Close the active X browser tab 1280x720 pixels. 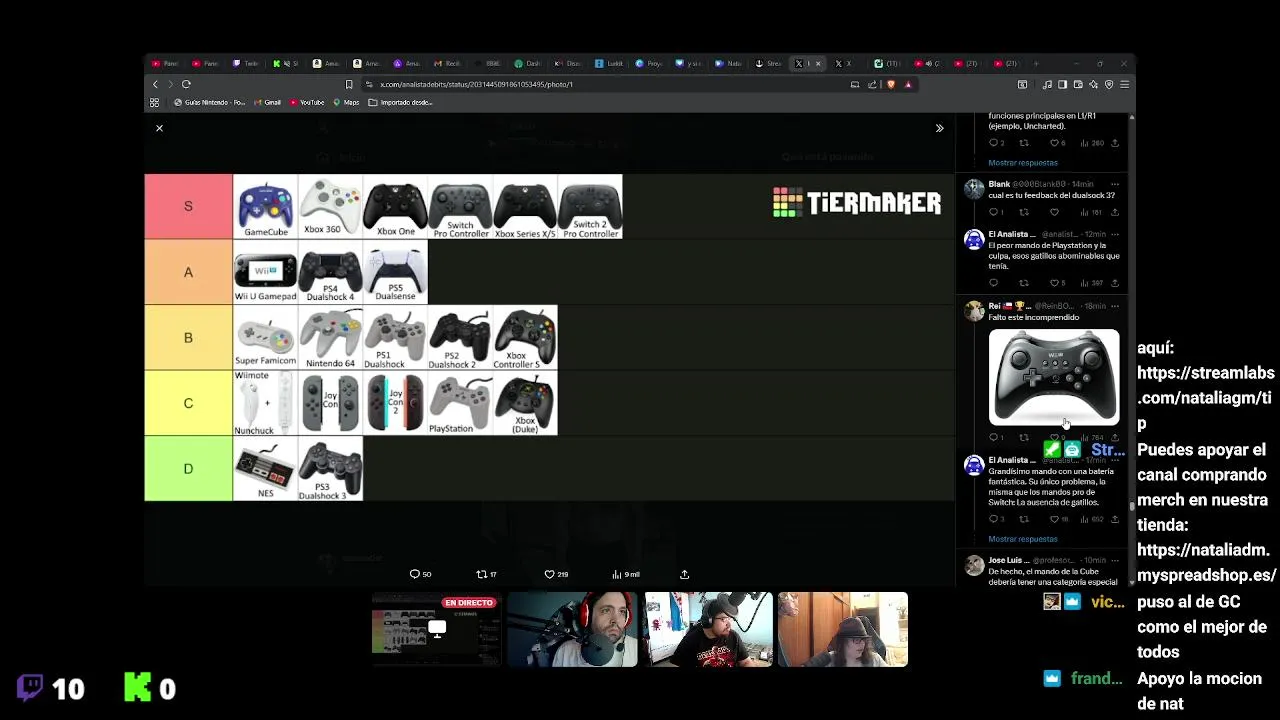pyautogui.click(x=818, y=63)
